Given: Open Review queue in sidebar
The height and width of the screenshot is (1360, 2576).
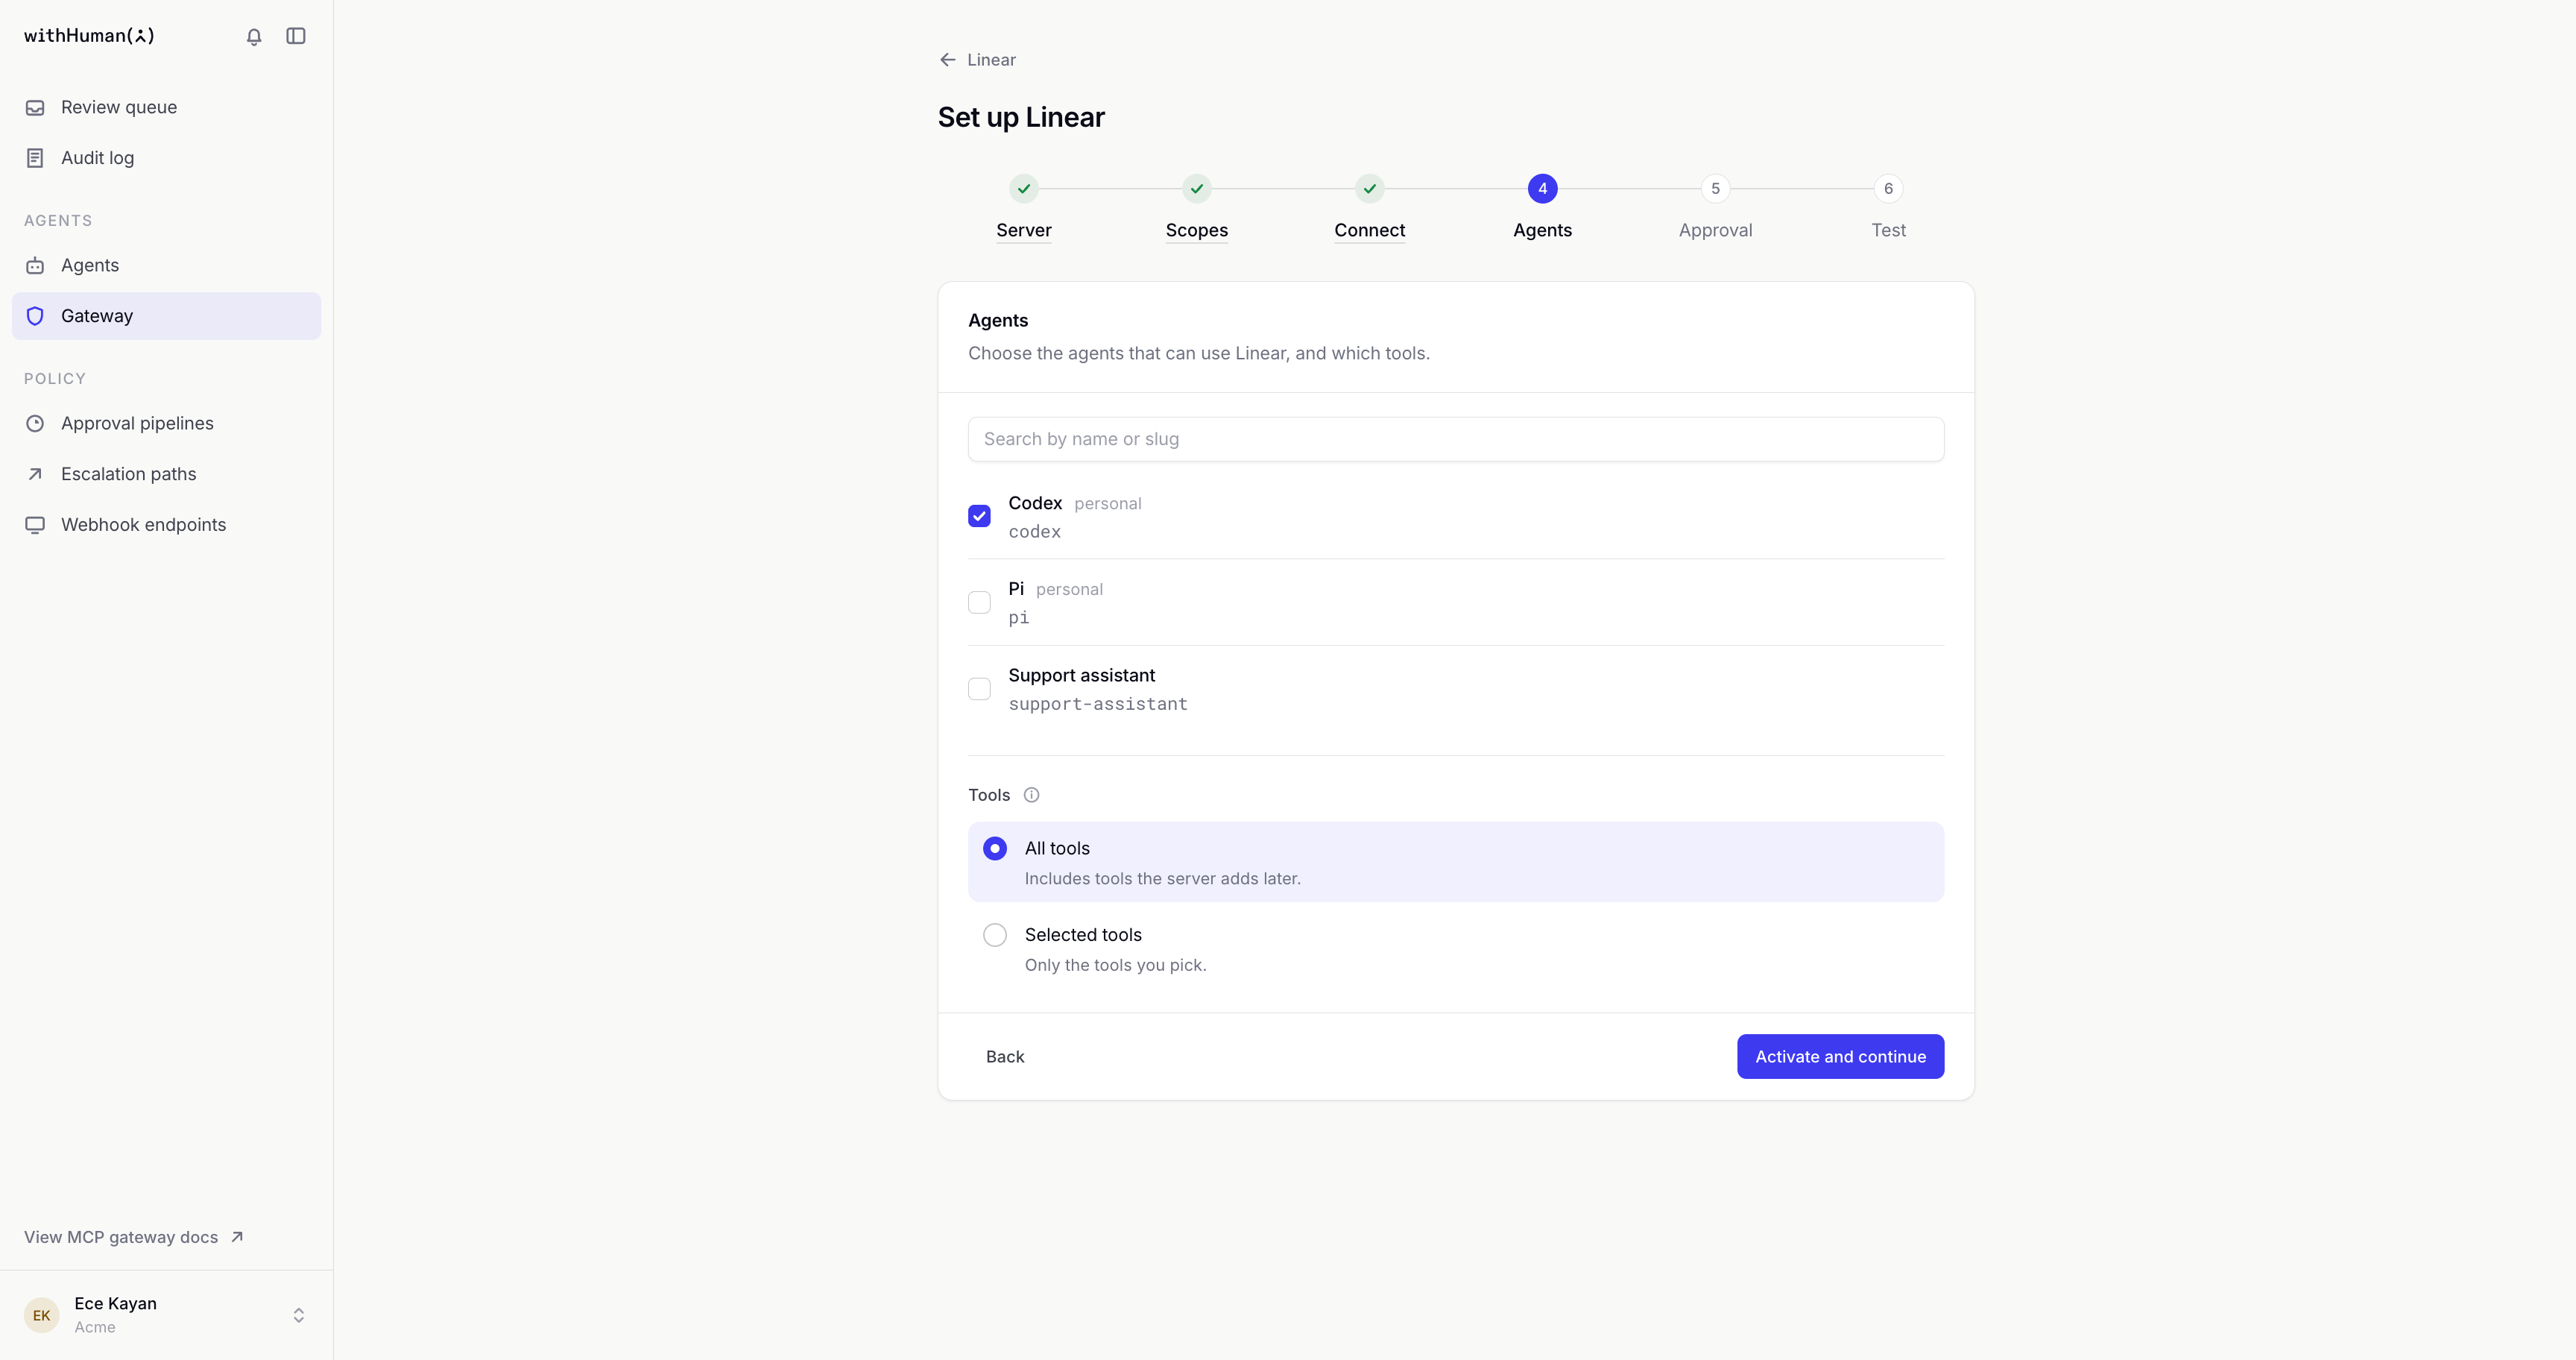Looking at the screenshot, I should click(167, 108).
